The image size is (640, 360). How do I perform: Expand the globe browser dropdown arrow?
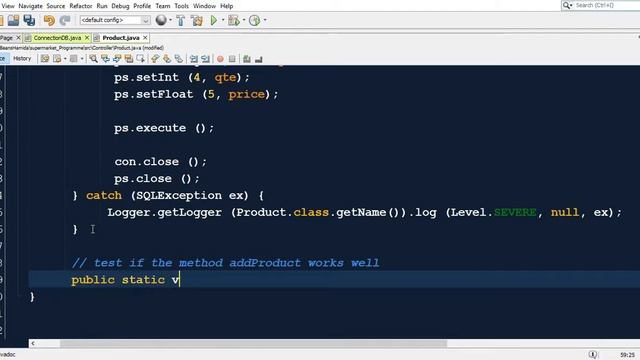coord(170,20)
